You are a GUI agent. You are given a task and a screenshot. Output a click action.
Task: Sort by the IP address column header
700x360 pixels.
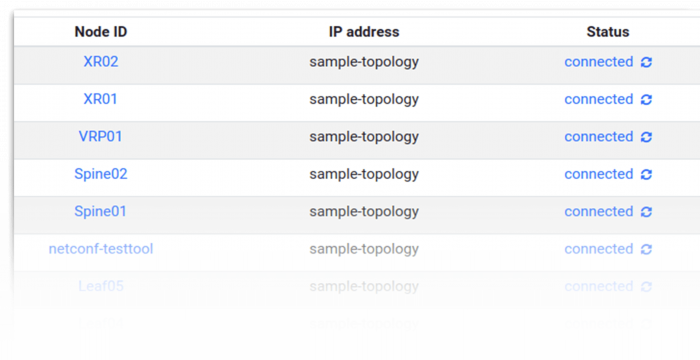[x=364, y=32]
